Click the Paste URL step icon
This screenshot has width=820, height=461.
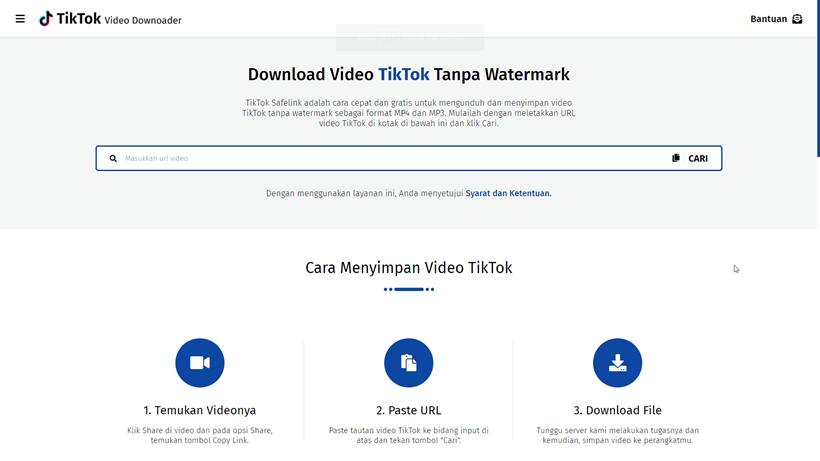click(x=408, y=363)
